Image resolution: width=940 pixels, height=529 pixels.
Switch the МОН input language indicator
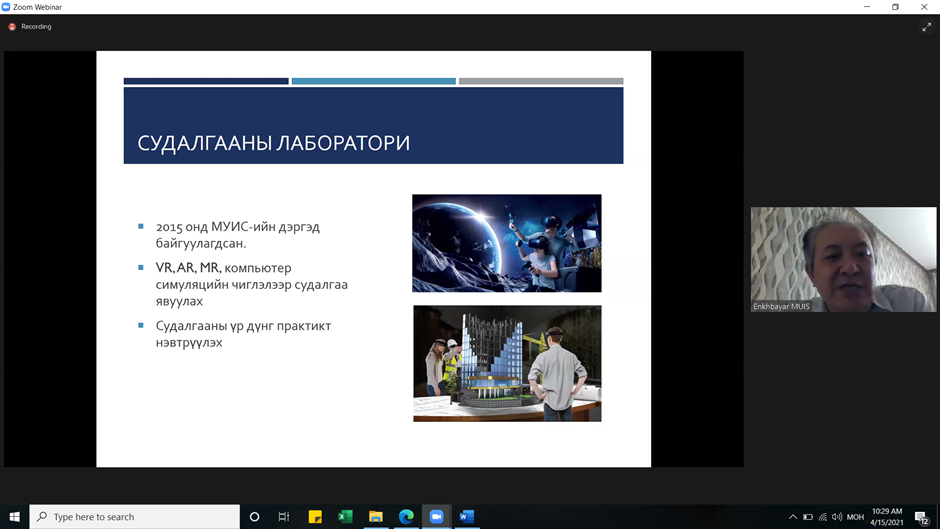(855, 517)
